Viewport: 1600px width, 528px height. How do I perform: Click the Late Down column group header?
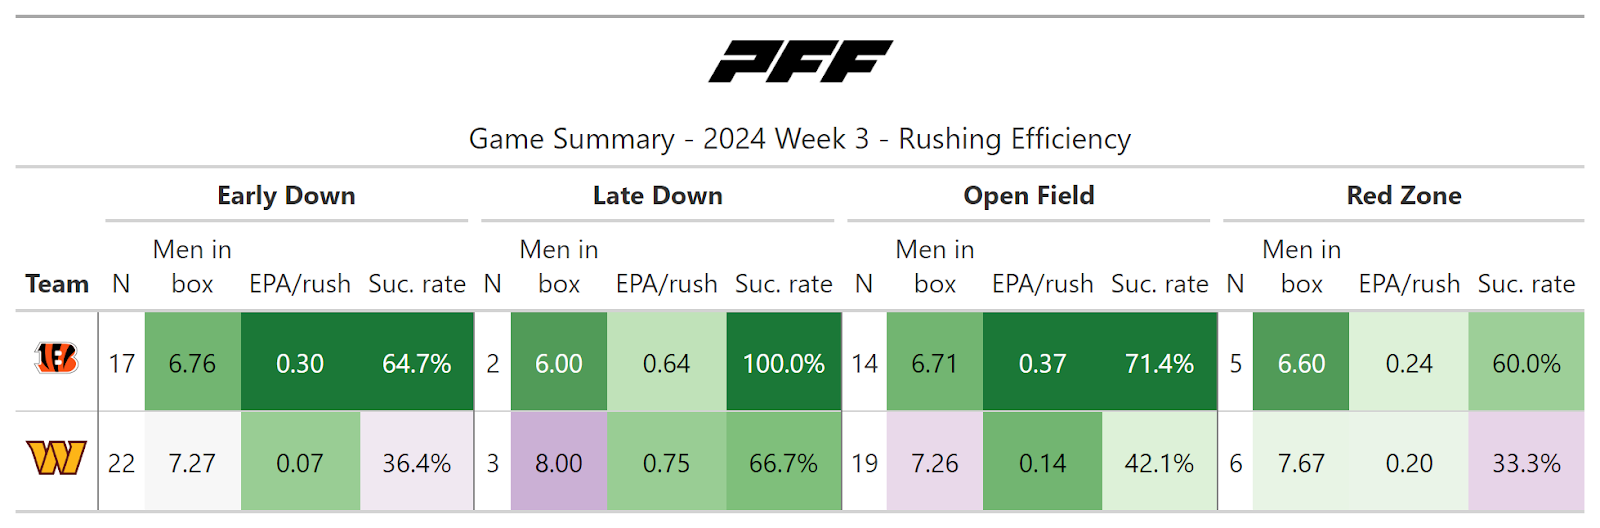pyautogui.click(x=657, y=196)
